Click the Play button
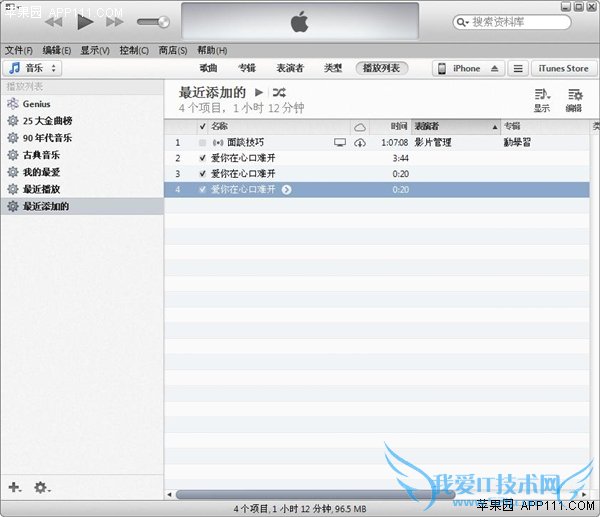600x517 pixels. [85, 22]
